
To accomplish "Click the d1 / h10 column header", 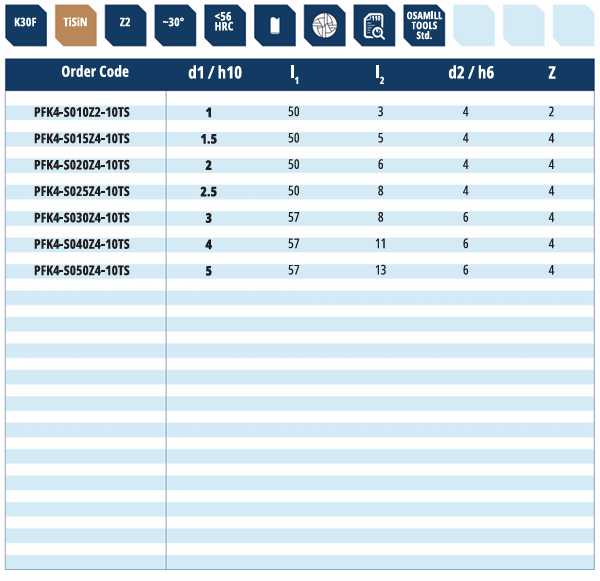I will (x=214, y=73).
